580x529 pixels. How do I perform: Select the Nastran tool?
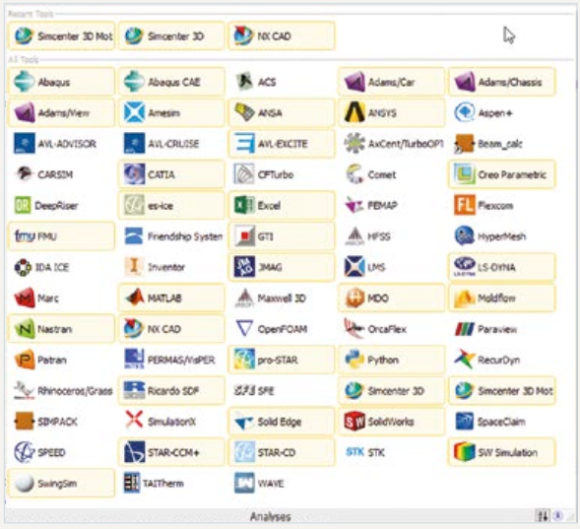pyautogui.click(x=61, y=329)
